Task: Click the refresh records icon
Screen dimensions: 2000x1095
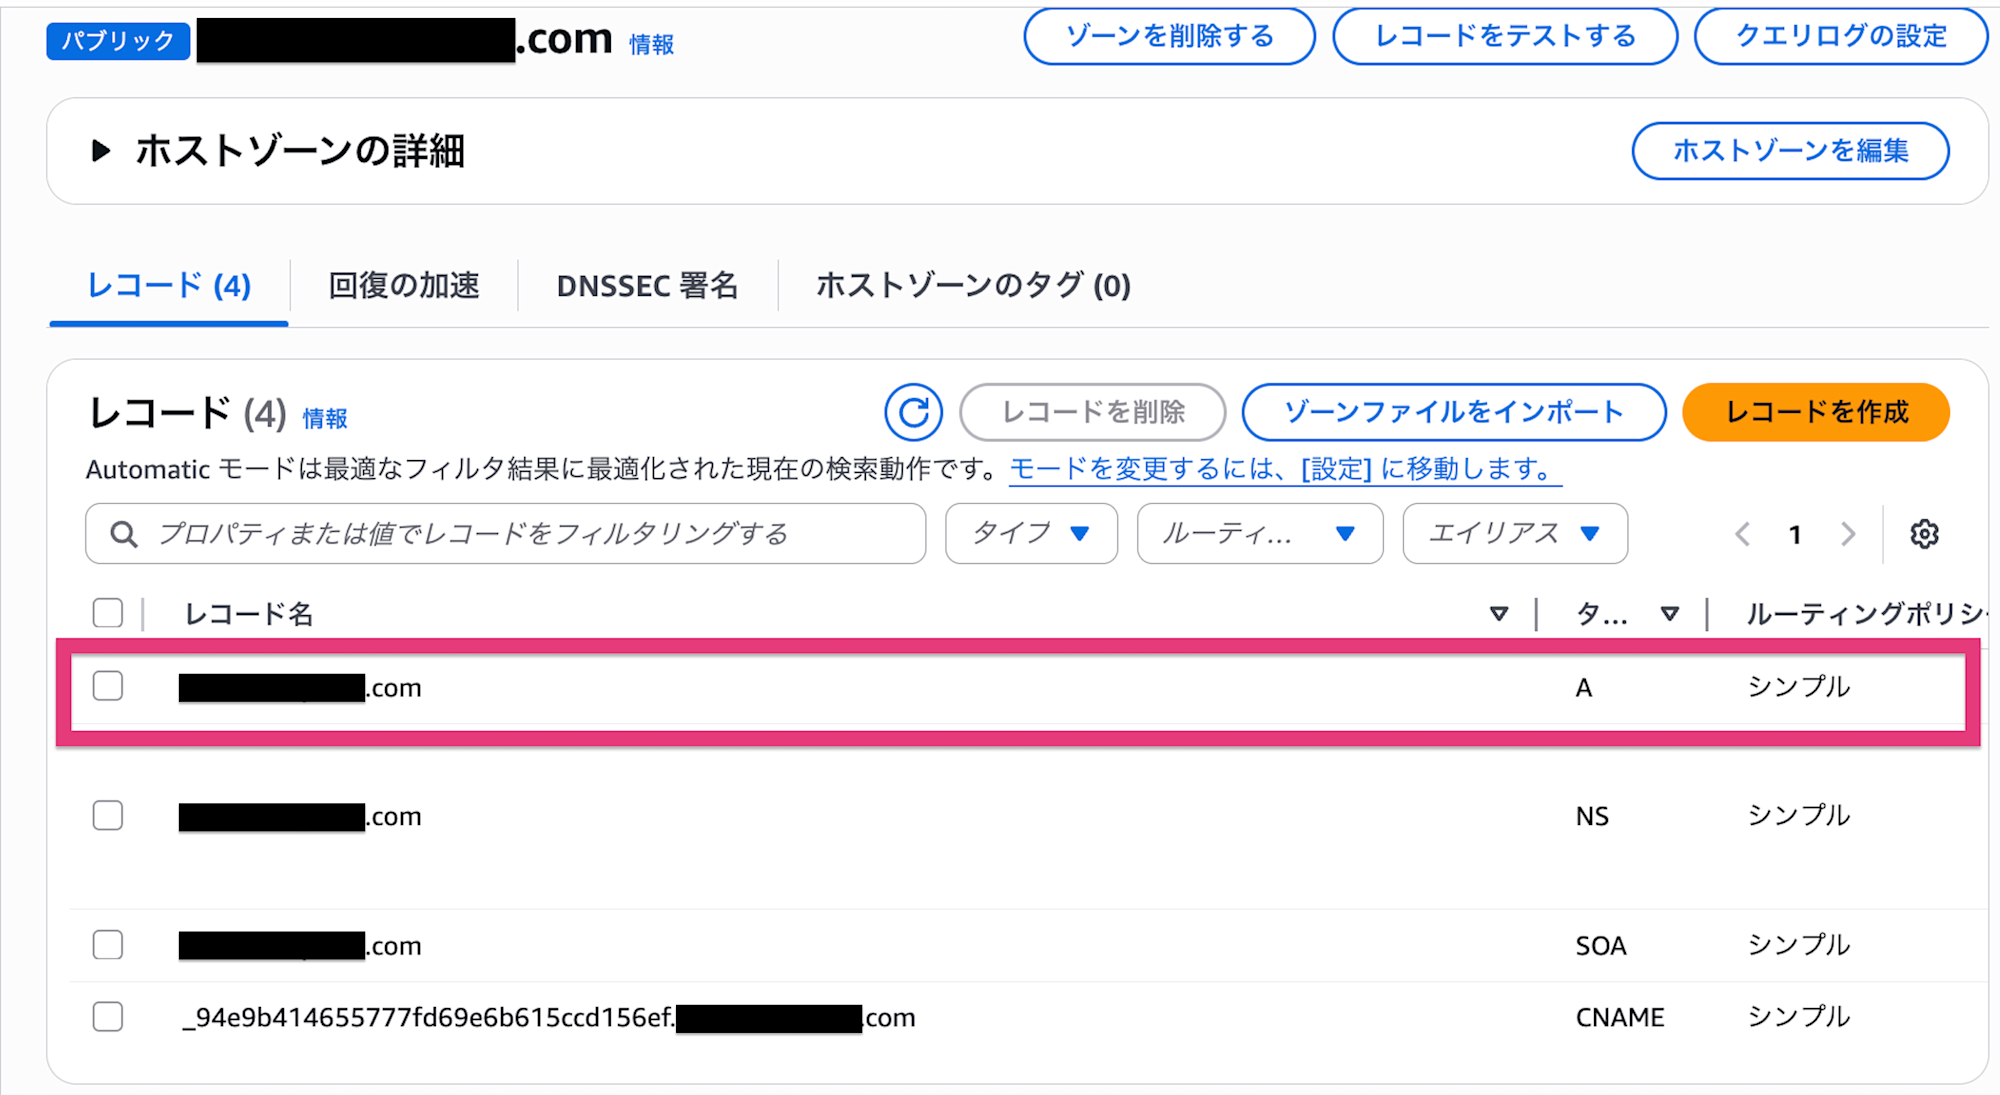Action: (912, 412)
